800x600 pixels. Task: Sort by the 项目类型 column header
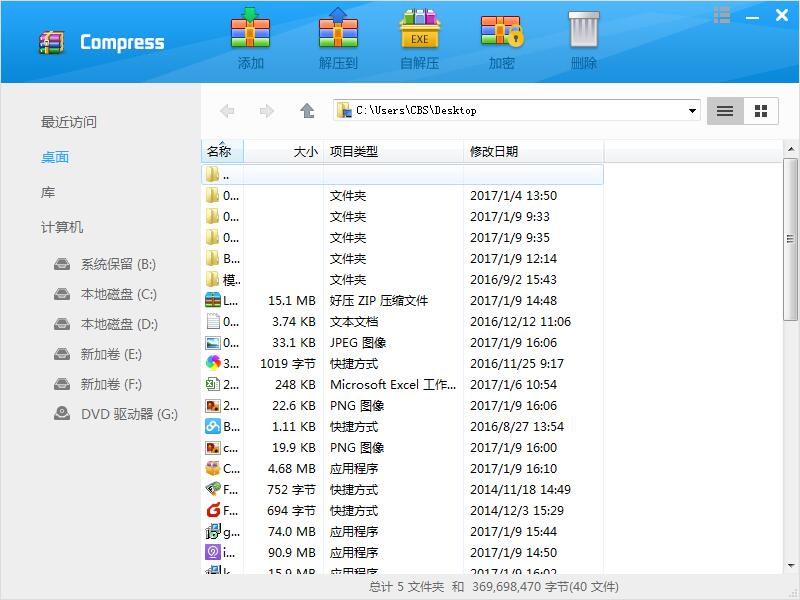[x=393, y=152]
